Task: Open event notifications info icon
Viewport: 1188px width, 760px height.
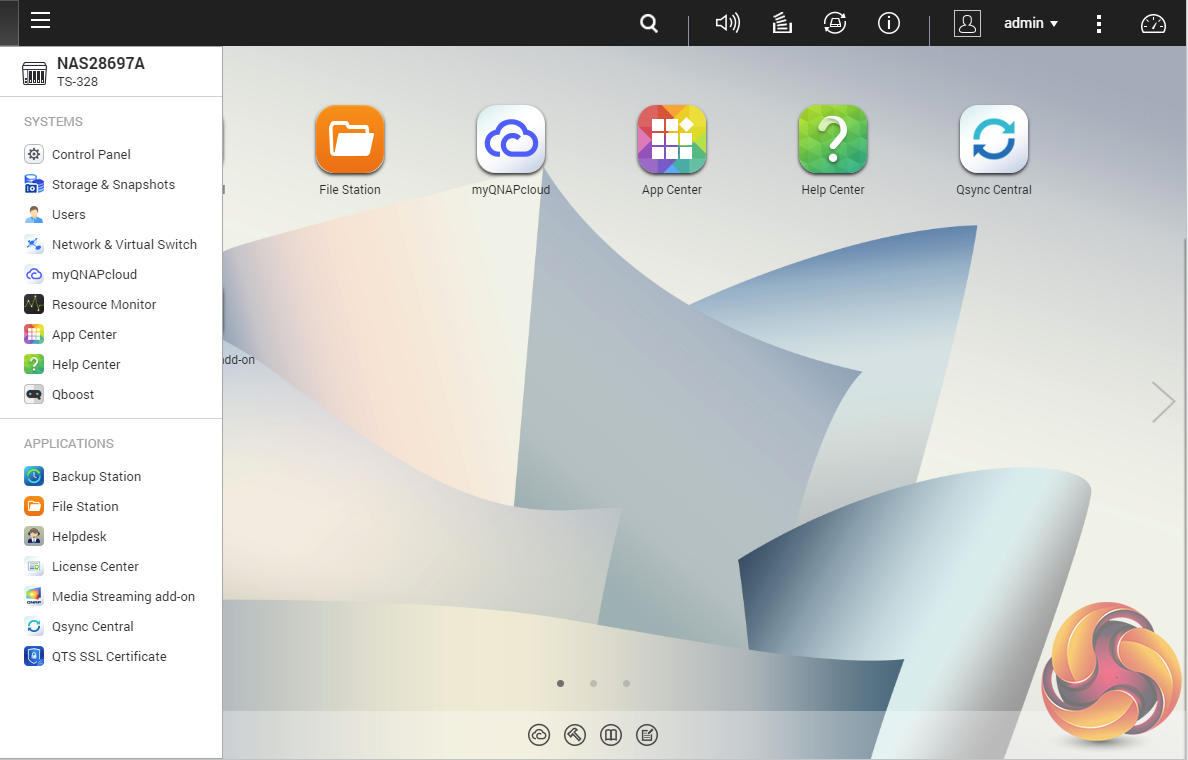Action: 889,23
